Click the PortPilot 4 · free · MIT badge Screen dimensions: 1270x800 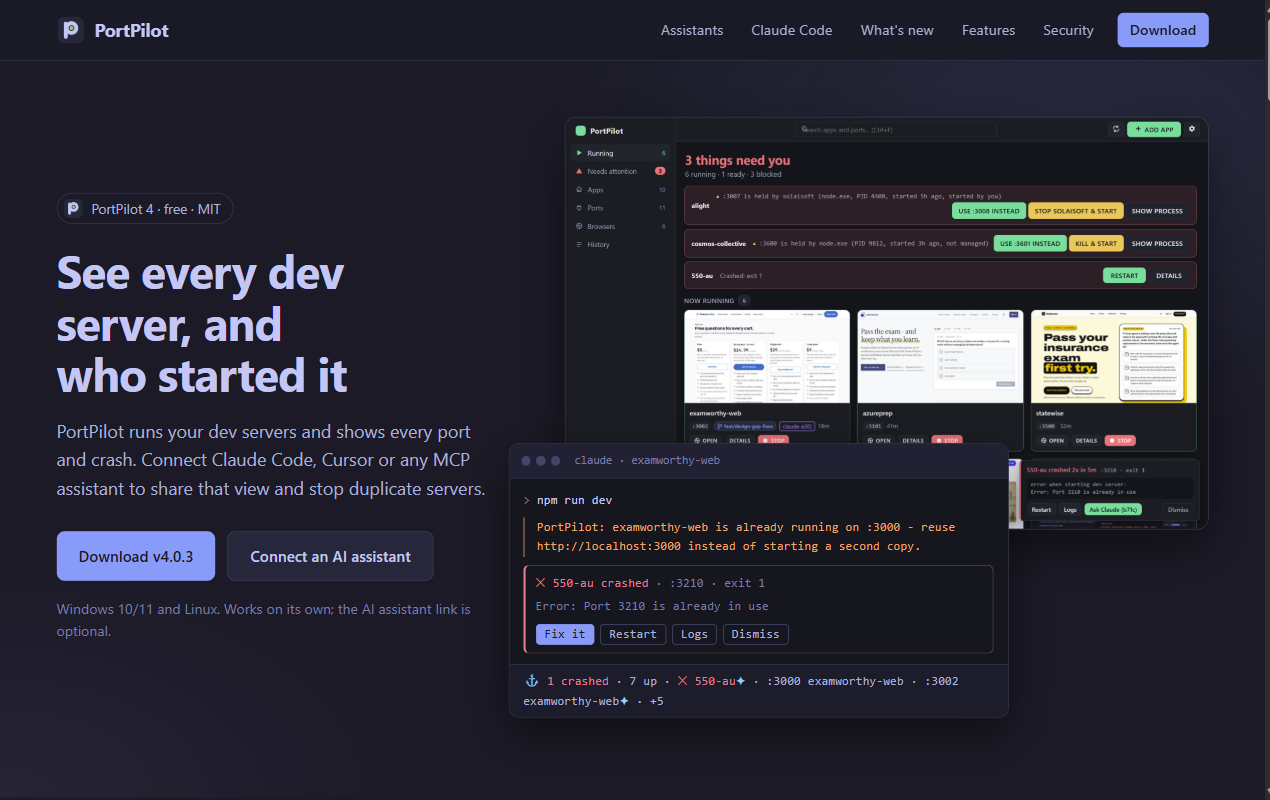pyautogui.click(x=145, y=209)
